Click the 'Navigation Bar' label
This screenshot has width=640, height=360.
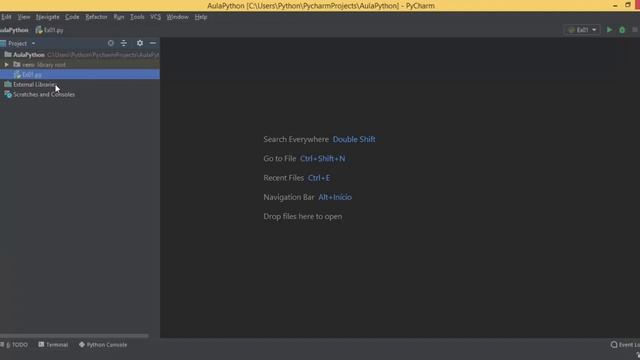point(289,197)
